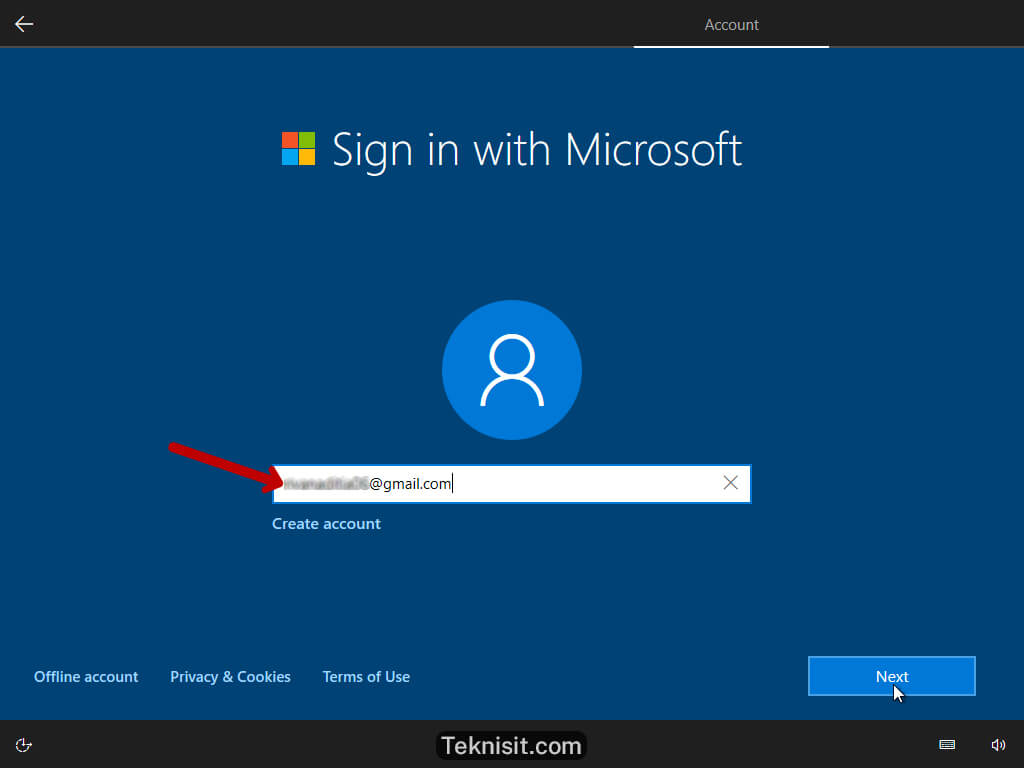The image size is (1024, 768).
Task: Clear the email field with X
Action: 730,483
